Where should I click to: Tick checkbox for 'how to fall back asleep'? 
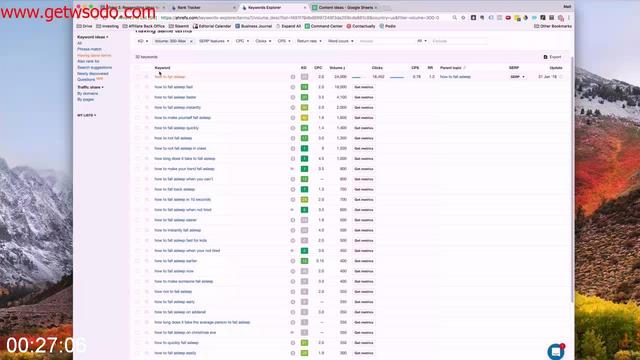138,189
